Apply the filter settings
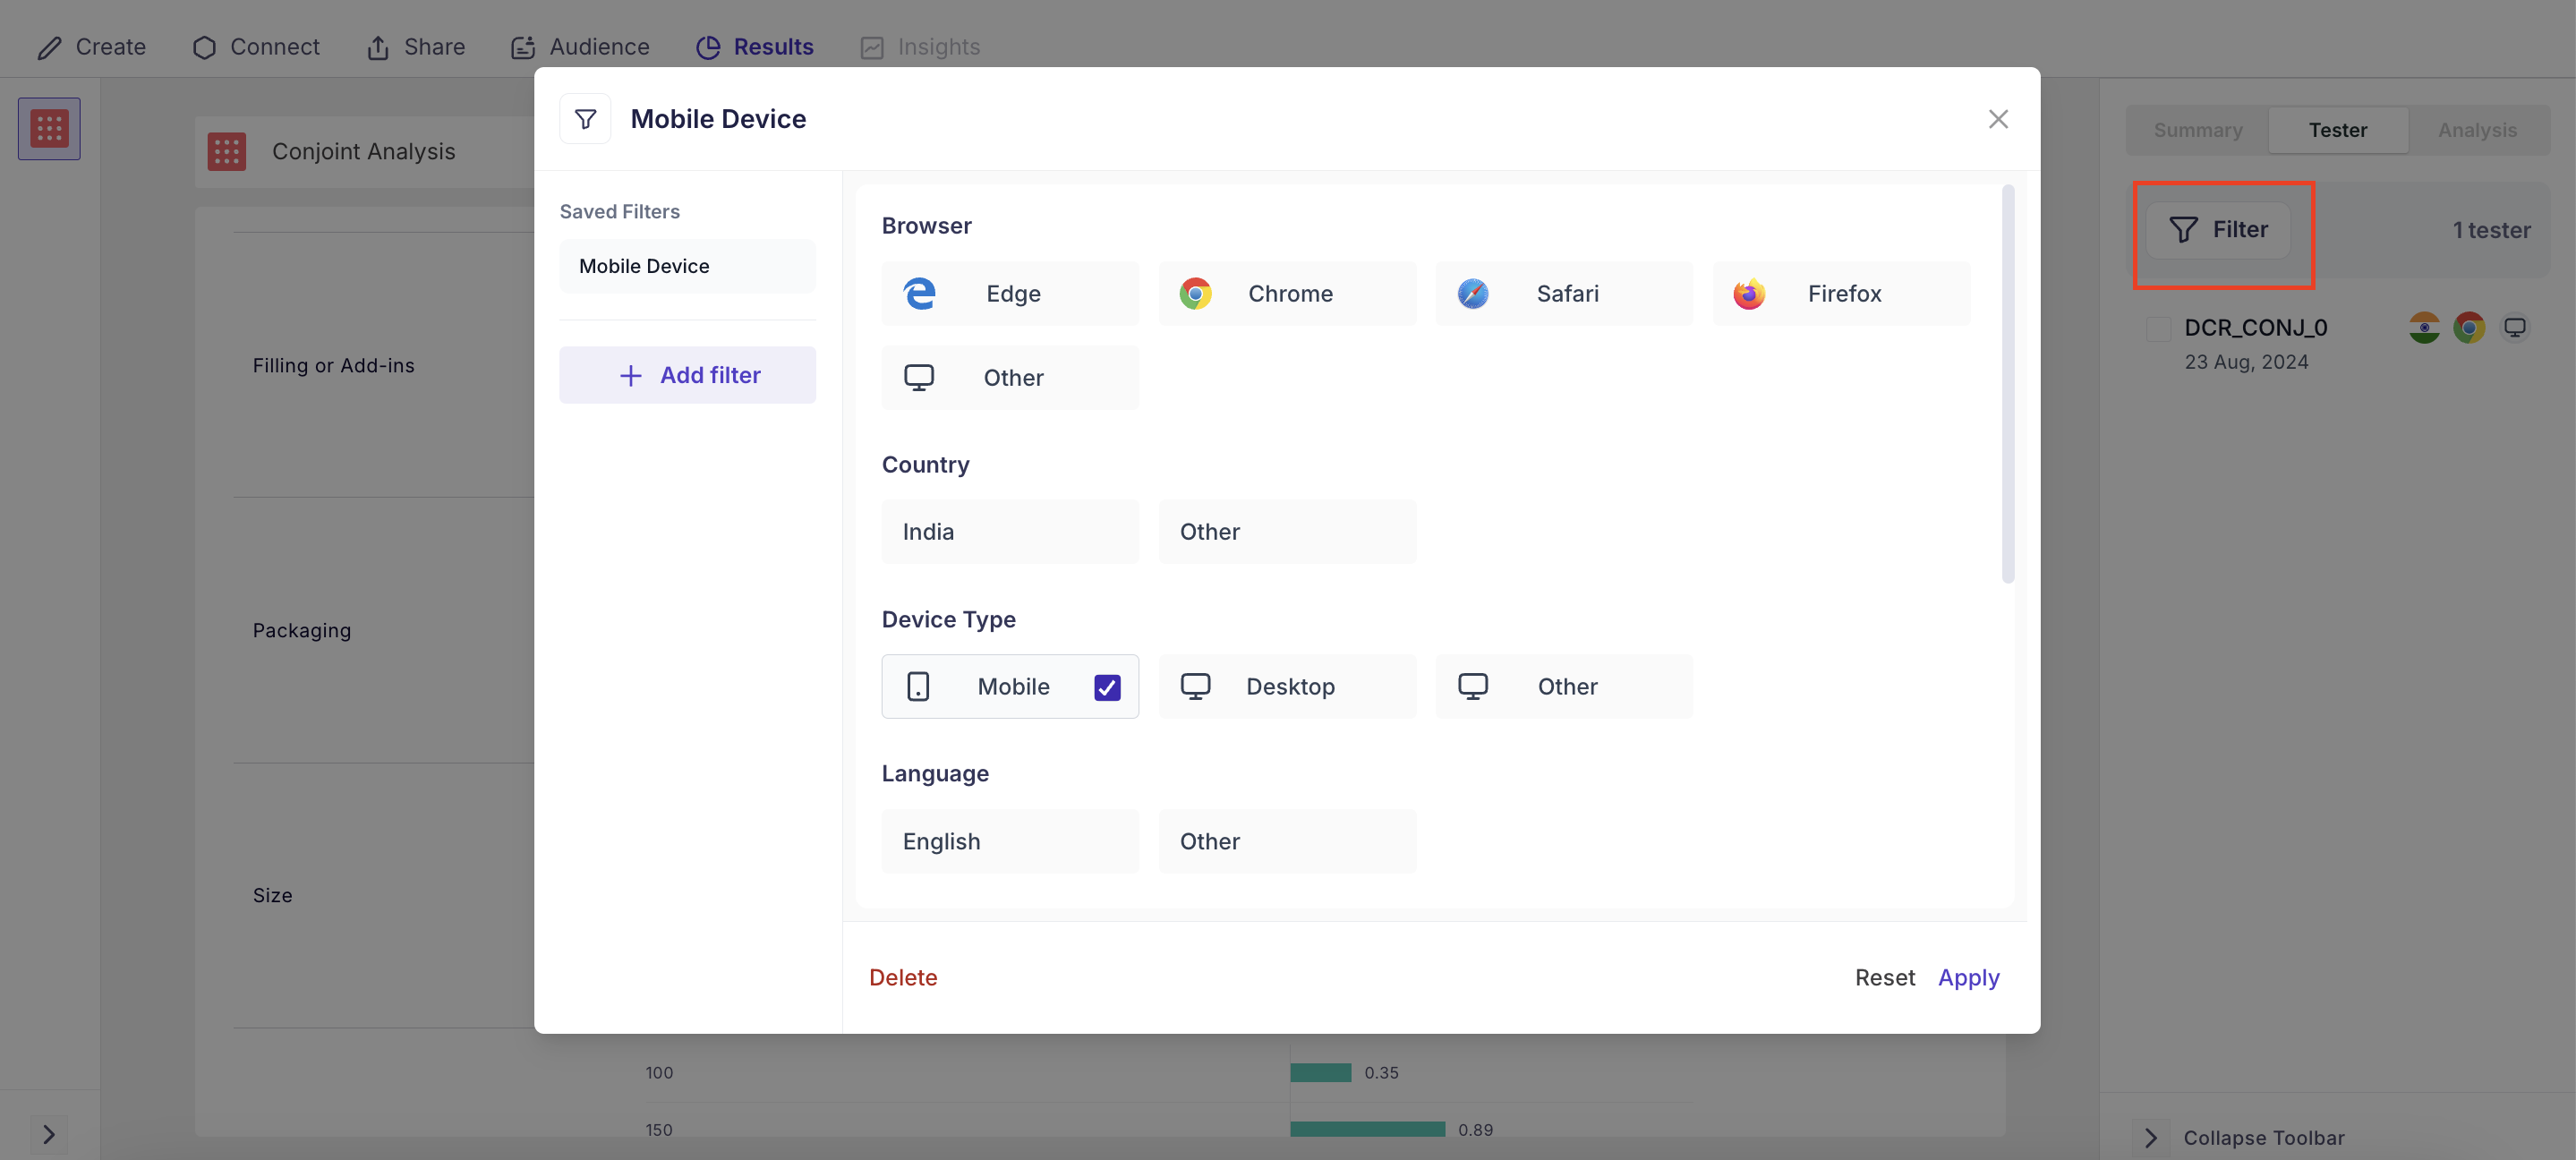Viewport: 2576px width, 1160px height. (x=1968, y=977)
